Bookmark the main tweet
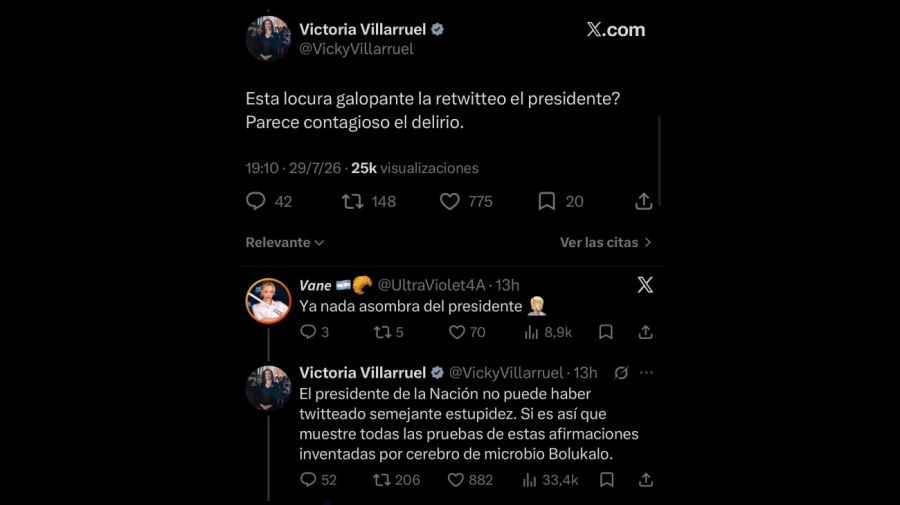Image resolution: width=900 pixels, height=505 pixels. coord(546,201)
